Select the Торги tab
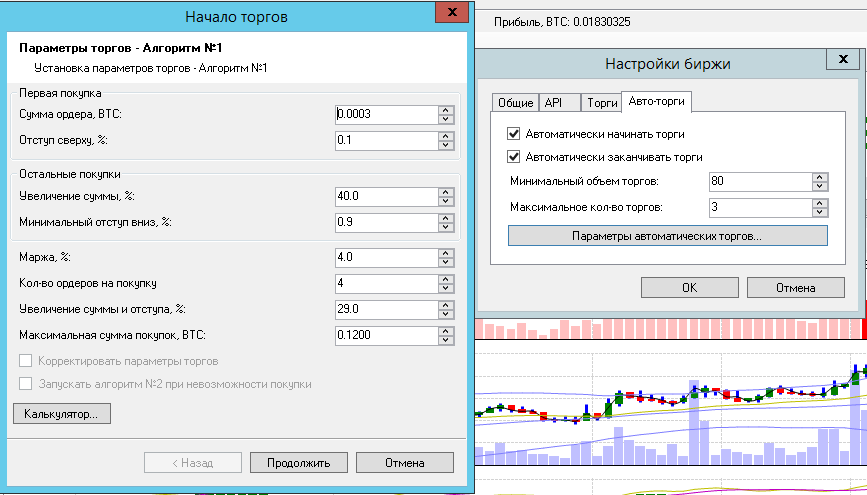Viewport: 867px width, 495px height. pos(601,103)
